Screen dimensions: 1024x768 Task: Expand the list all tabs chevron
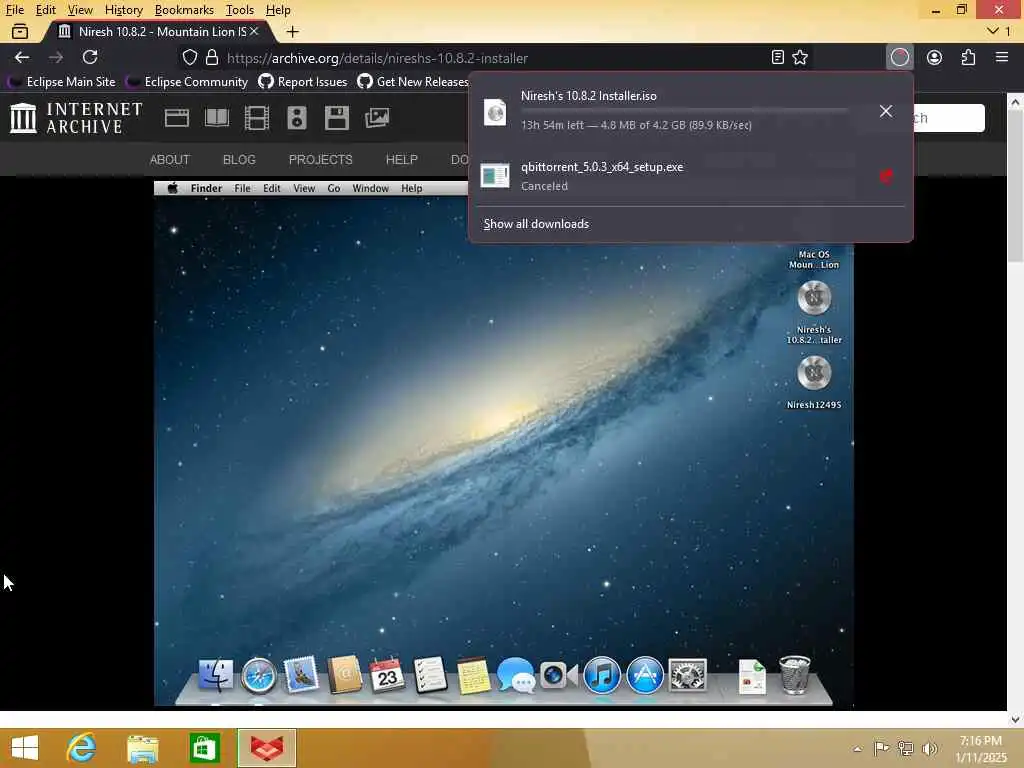[993, 31]
